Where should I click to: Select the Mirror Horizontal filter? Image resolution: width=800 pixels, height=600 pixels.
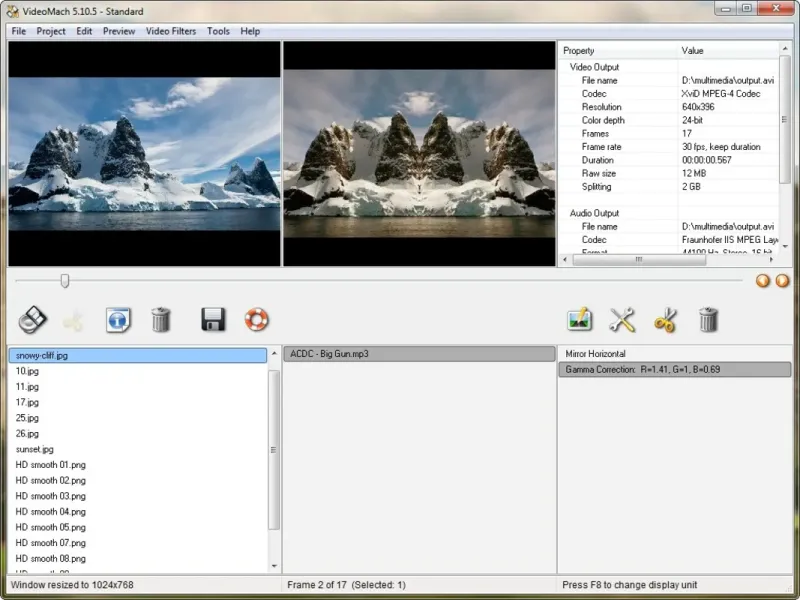596,354
